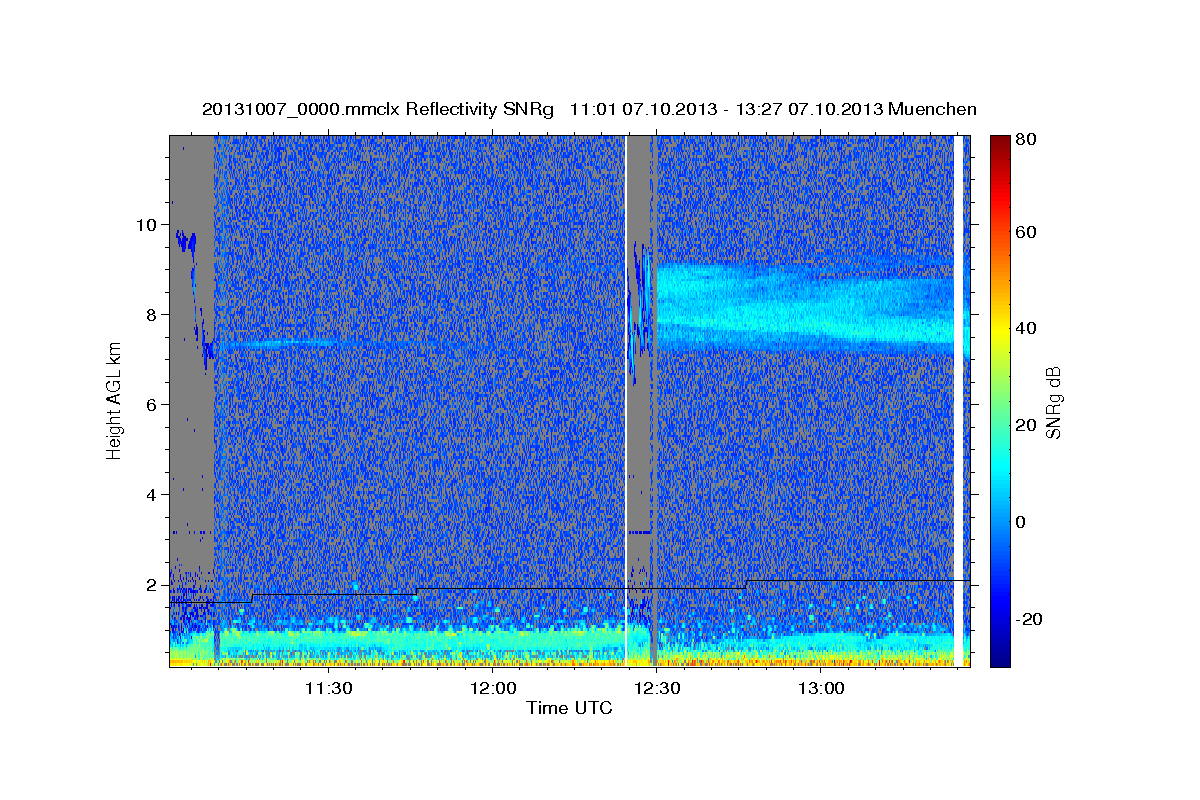This screenshot has width=1200, height=800.
Task: Click the 12:30 time tick label
Action: pyautogui.click(x=657, y=688)
